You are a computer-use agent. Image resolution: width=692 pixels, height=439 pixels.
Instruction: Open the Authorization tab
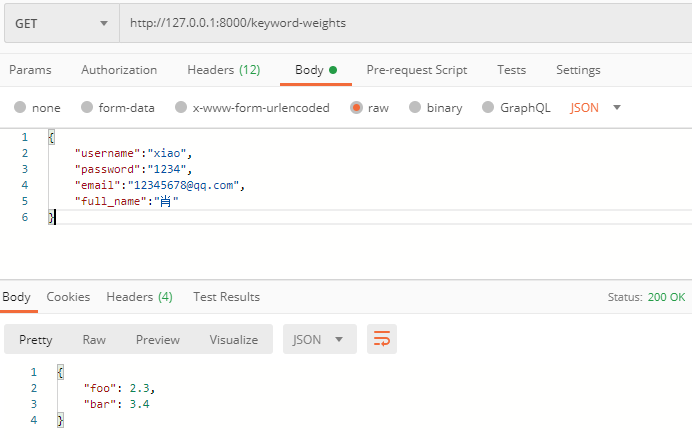pyautogui.click(x=119, y=70)
